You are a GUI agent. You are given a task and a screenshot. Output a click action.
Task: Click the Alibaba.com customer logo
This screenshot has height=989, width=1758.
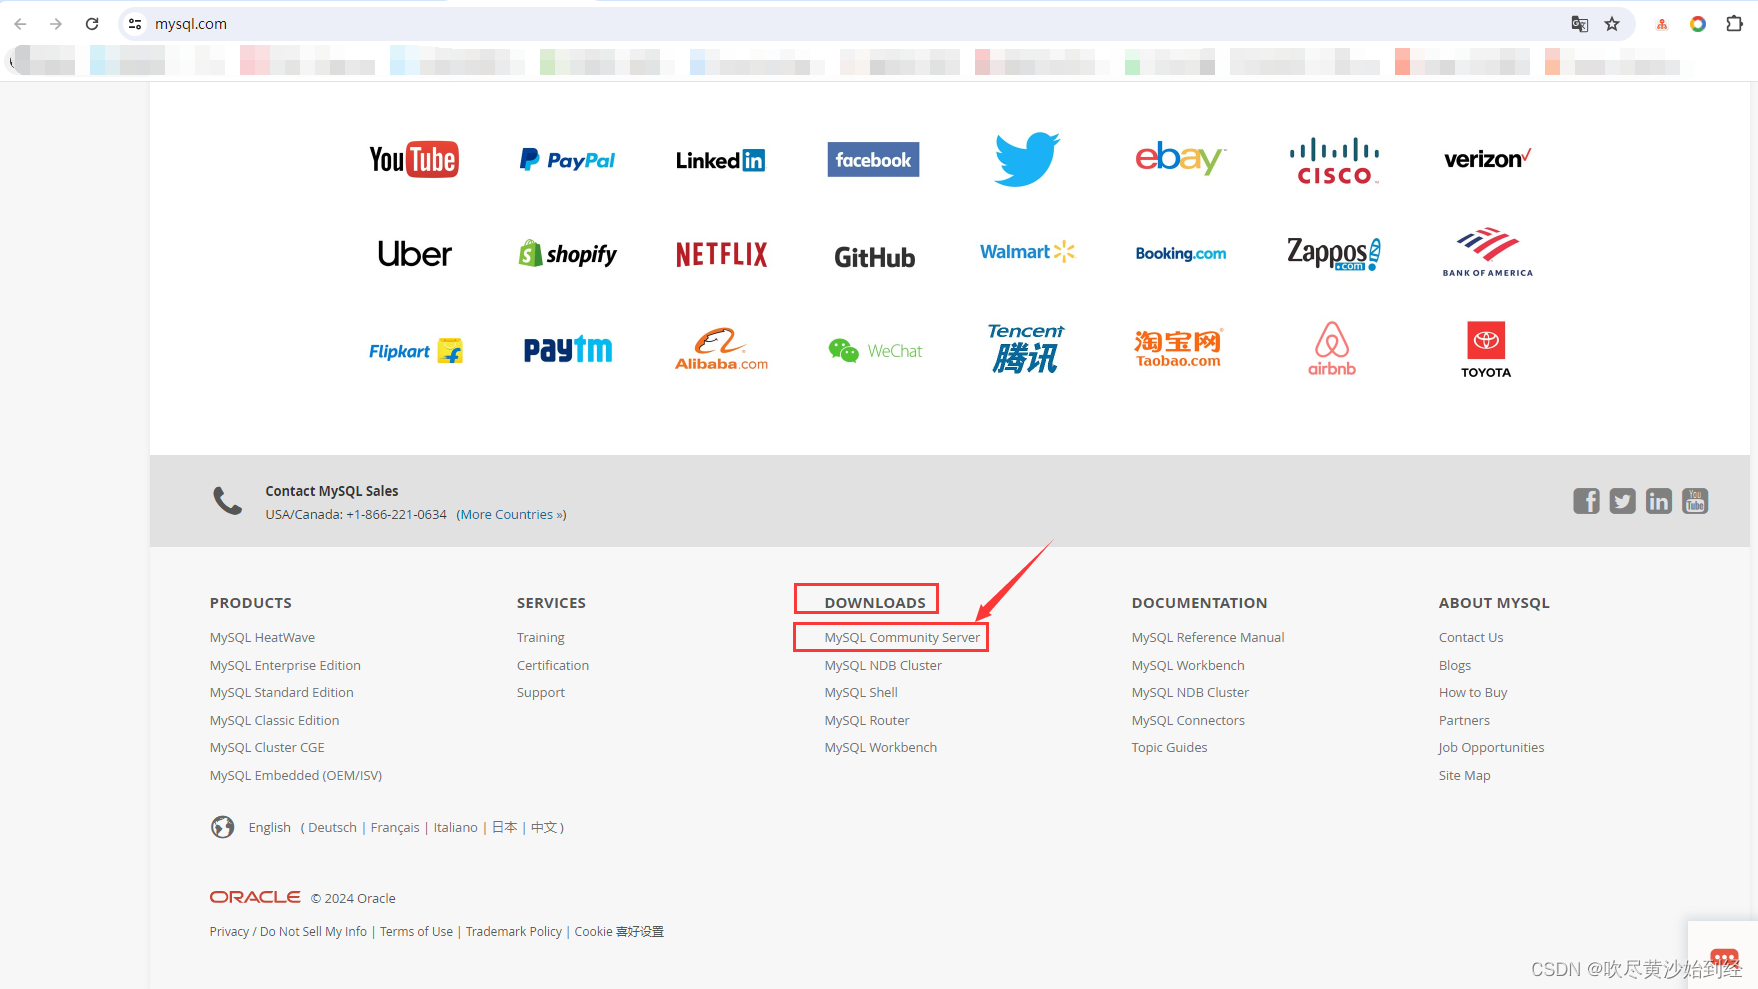click(721, 349)
